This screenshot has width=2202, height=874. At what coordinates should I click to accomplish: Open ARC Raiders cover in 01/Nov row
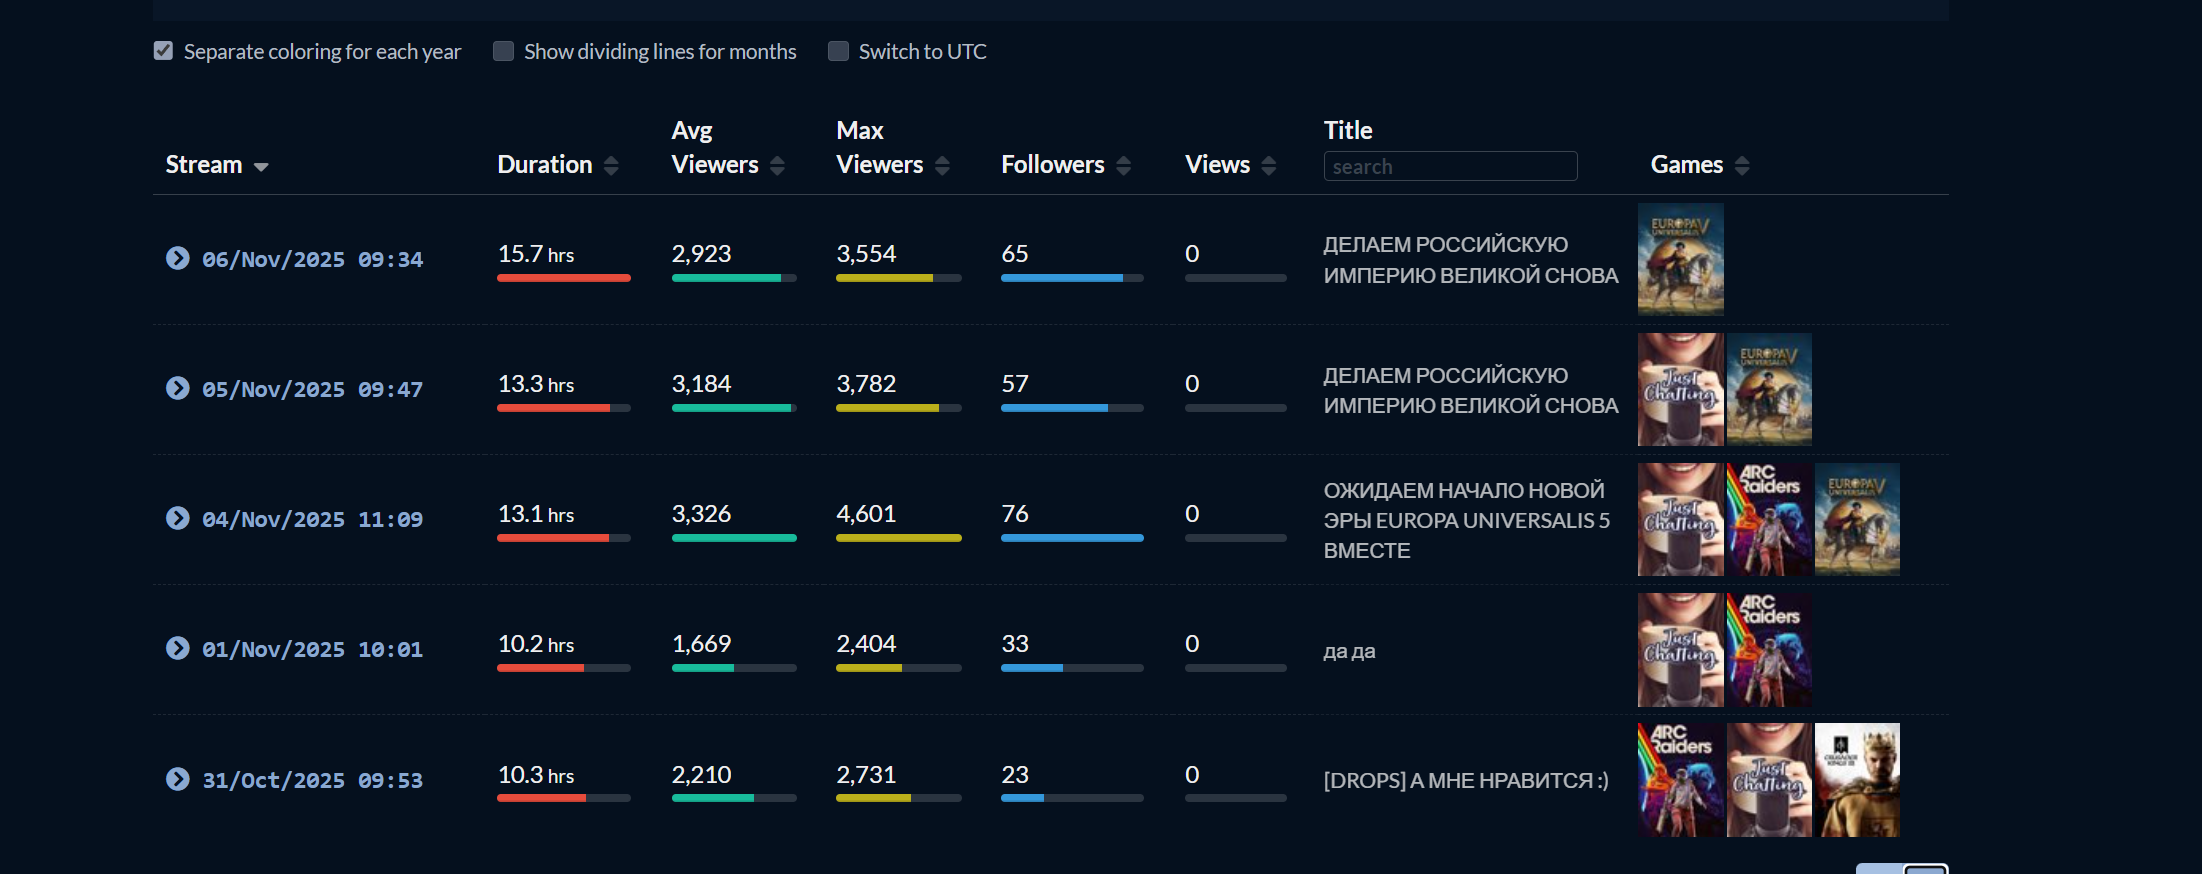pos(1769,650)
